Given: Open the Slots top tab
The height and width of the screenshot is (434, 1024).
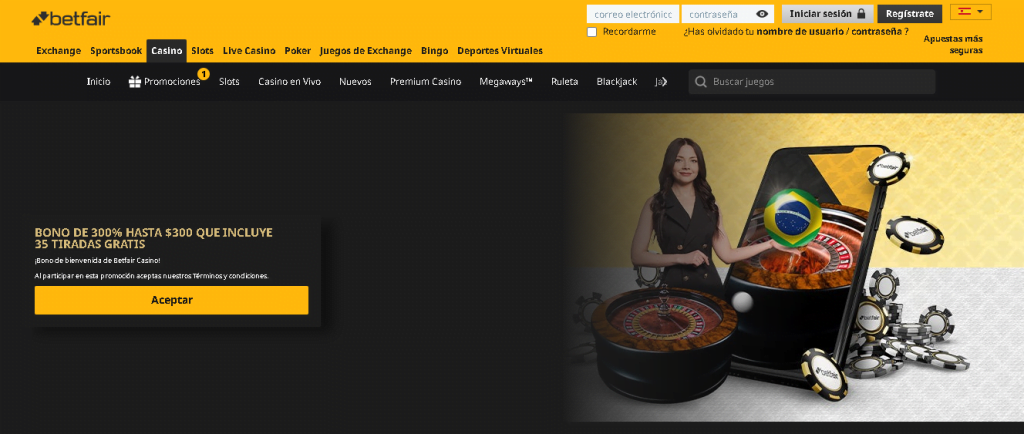Looking at the screenshot, I should tap(202, 51).
